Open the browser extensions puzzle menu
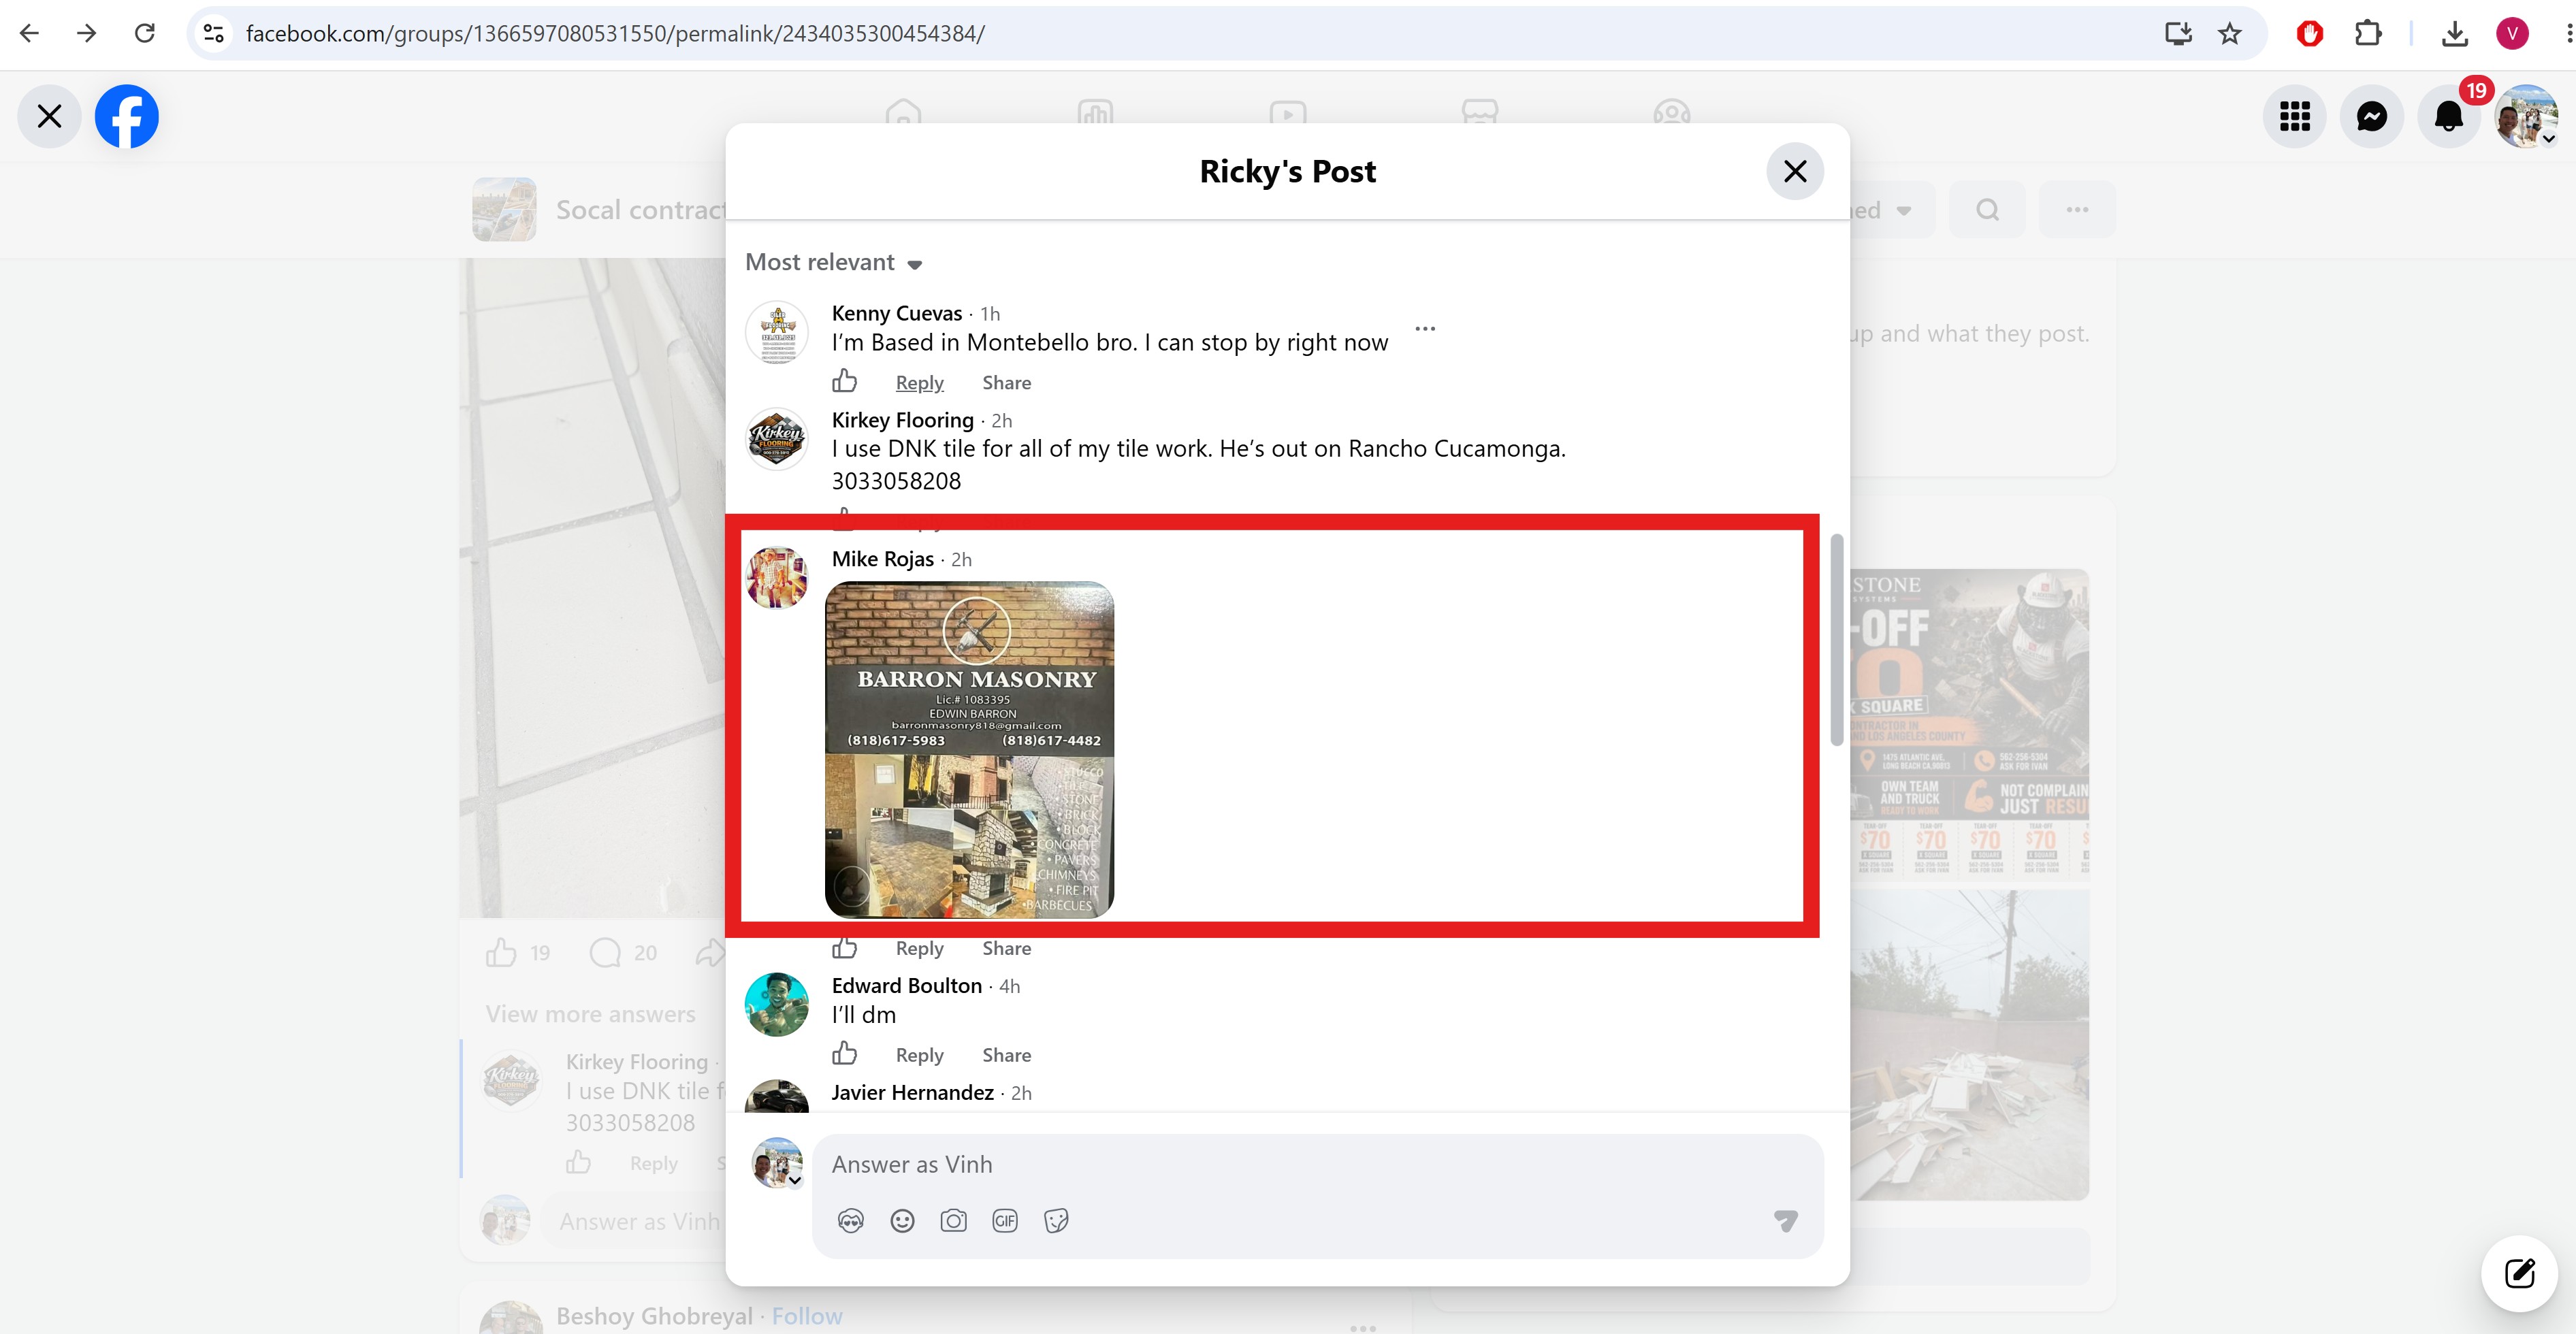The width and height of the screenshot is (2576, 1334). 2368,33
